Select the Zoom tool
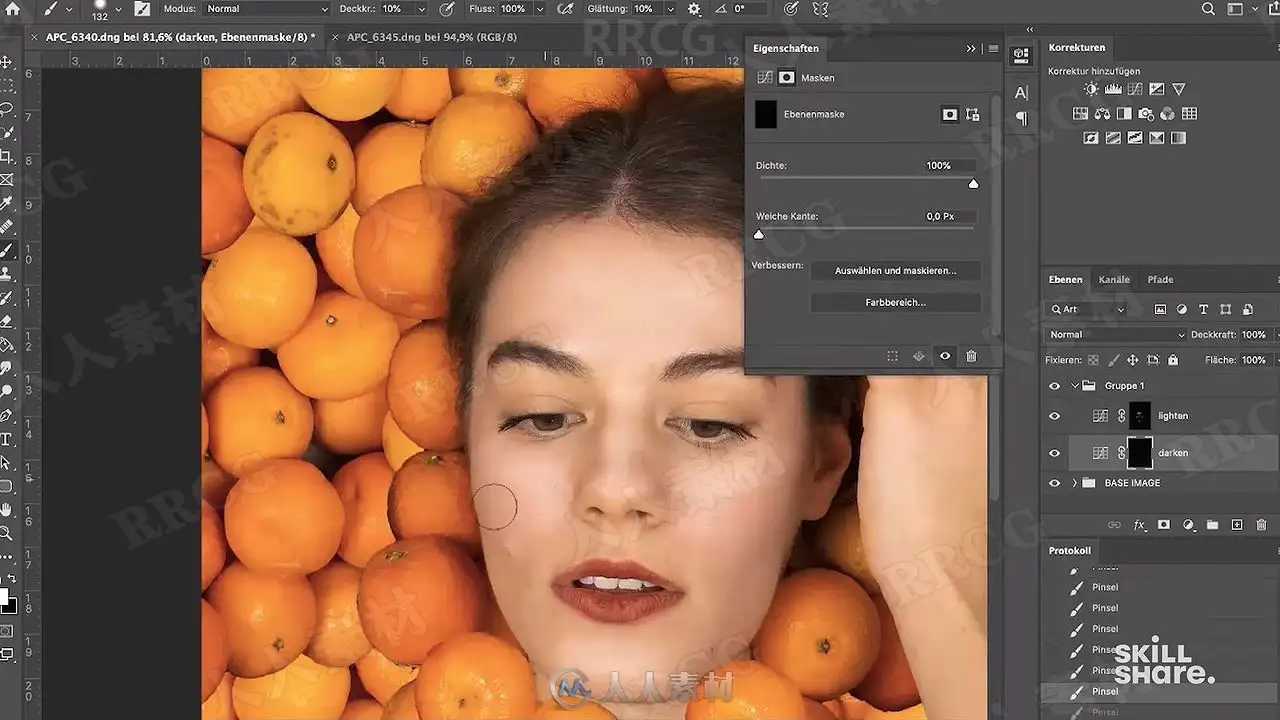This screenshot has width=1280, height=720. pyautogui.click(x=7, y=533)
